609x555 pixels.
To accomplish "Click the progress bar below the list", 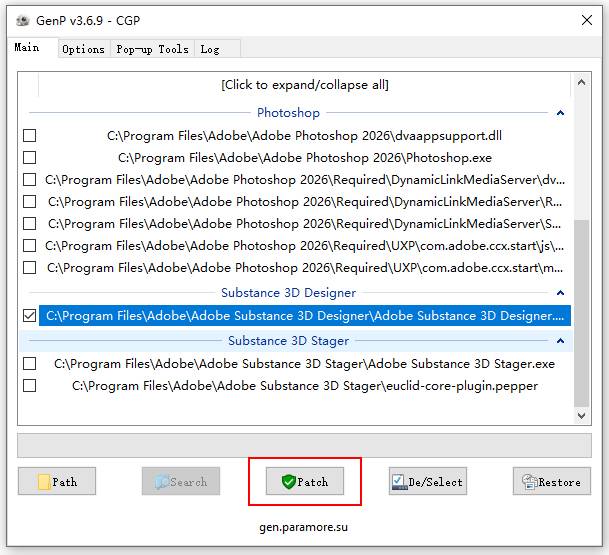I will click(x=304, y=445).
